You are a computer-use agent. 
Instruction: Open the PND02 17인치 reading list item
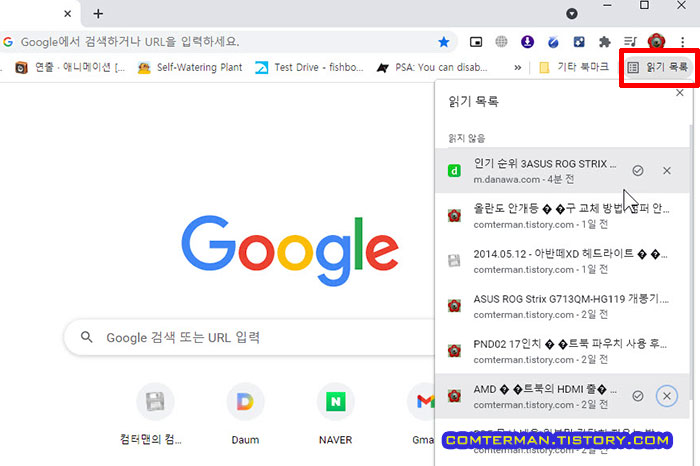pyautogui.click(x=562, y=351)
